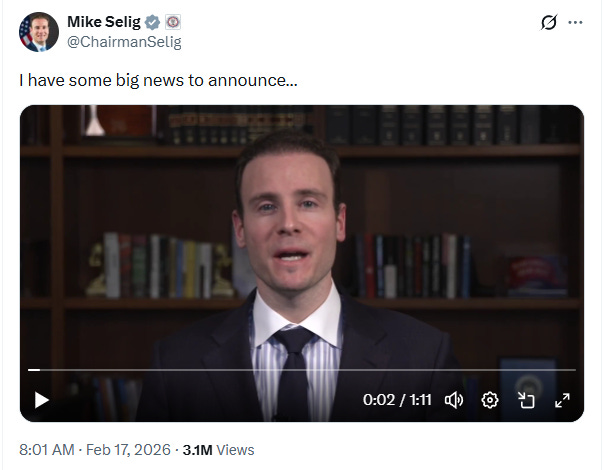Click the blue verified checkmark badge

pyautogui.click(x=153, y=22)
